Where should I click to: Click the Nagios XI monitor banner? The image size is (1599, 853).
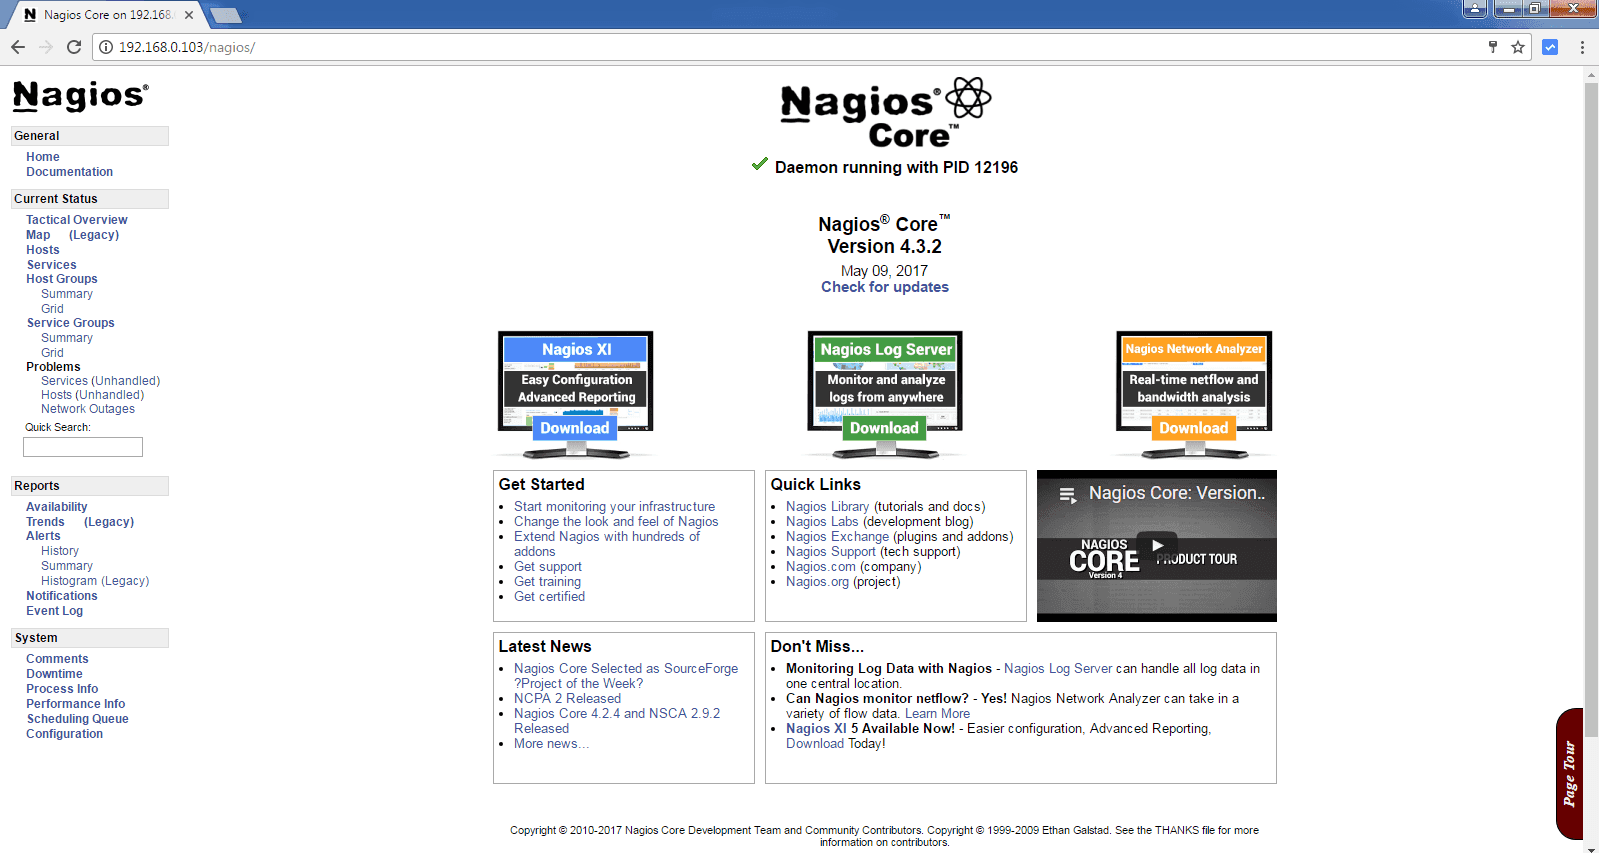[576, 394]
